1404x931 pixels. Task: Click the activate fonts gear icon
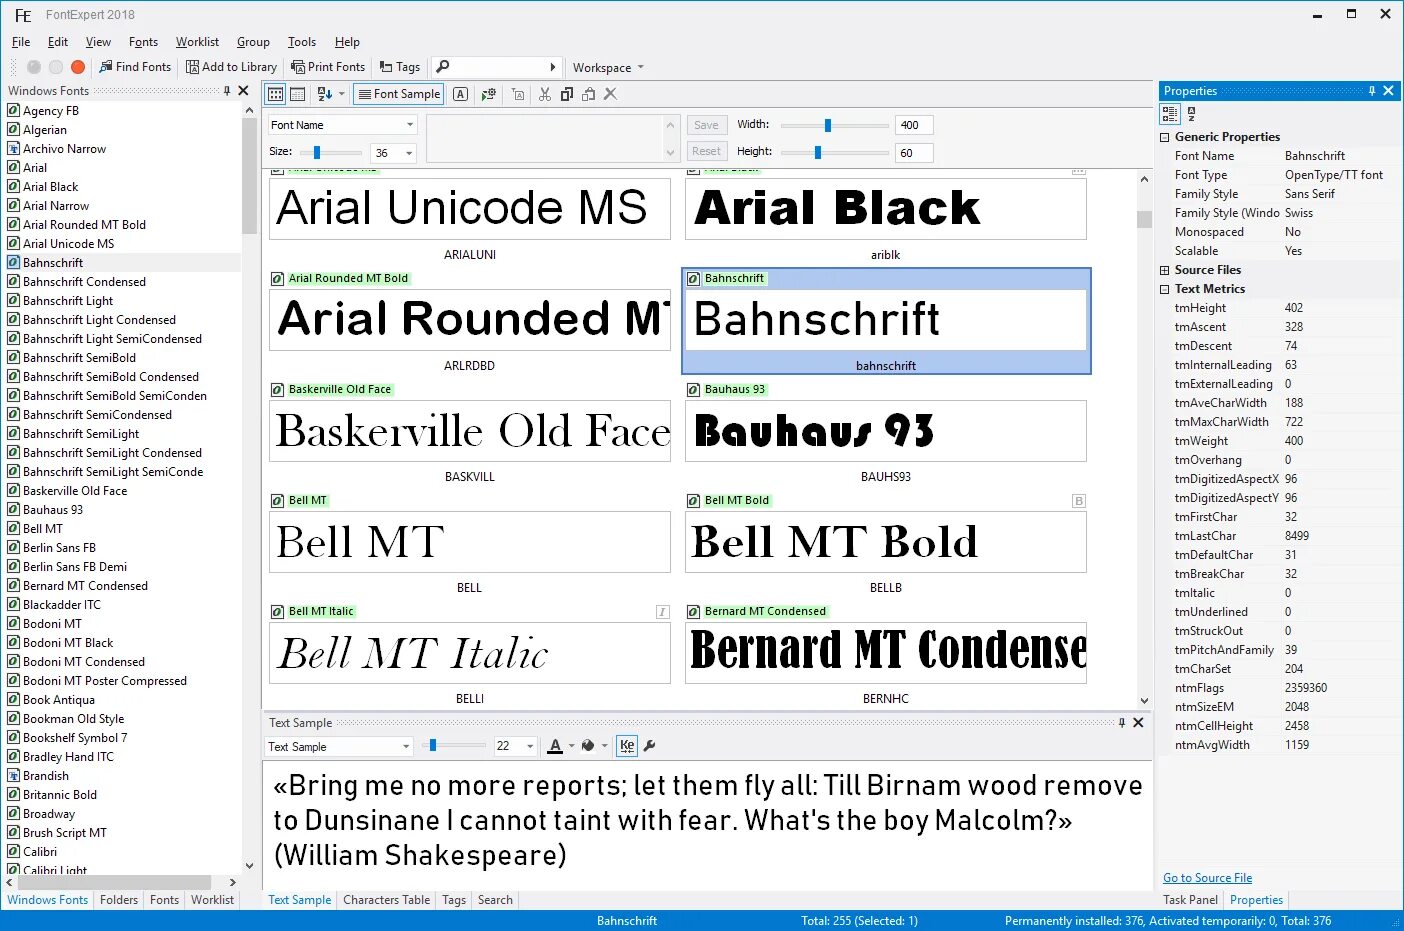click(x=488, y=94)
